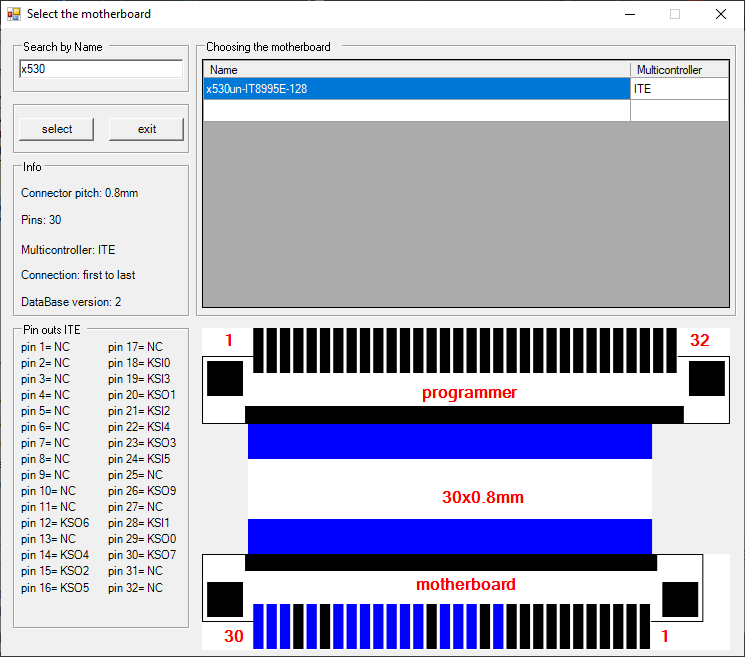Click the 30x0.8mm ribbon cable label
Screen dimensions: 745x657
pyautogui.click(x=482, y=497)
